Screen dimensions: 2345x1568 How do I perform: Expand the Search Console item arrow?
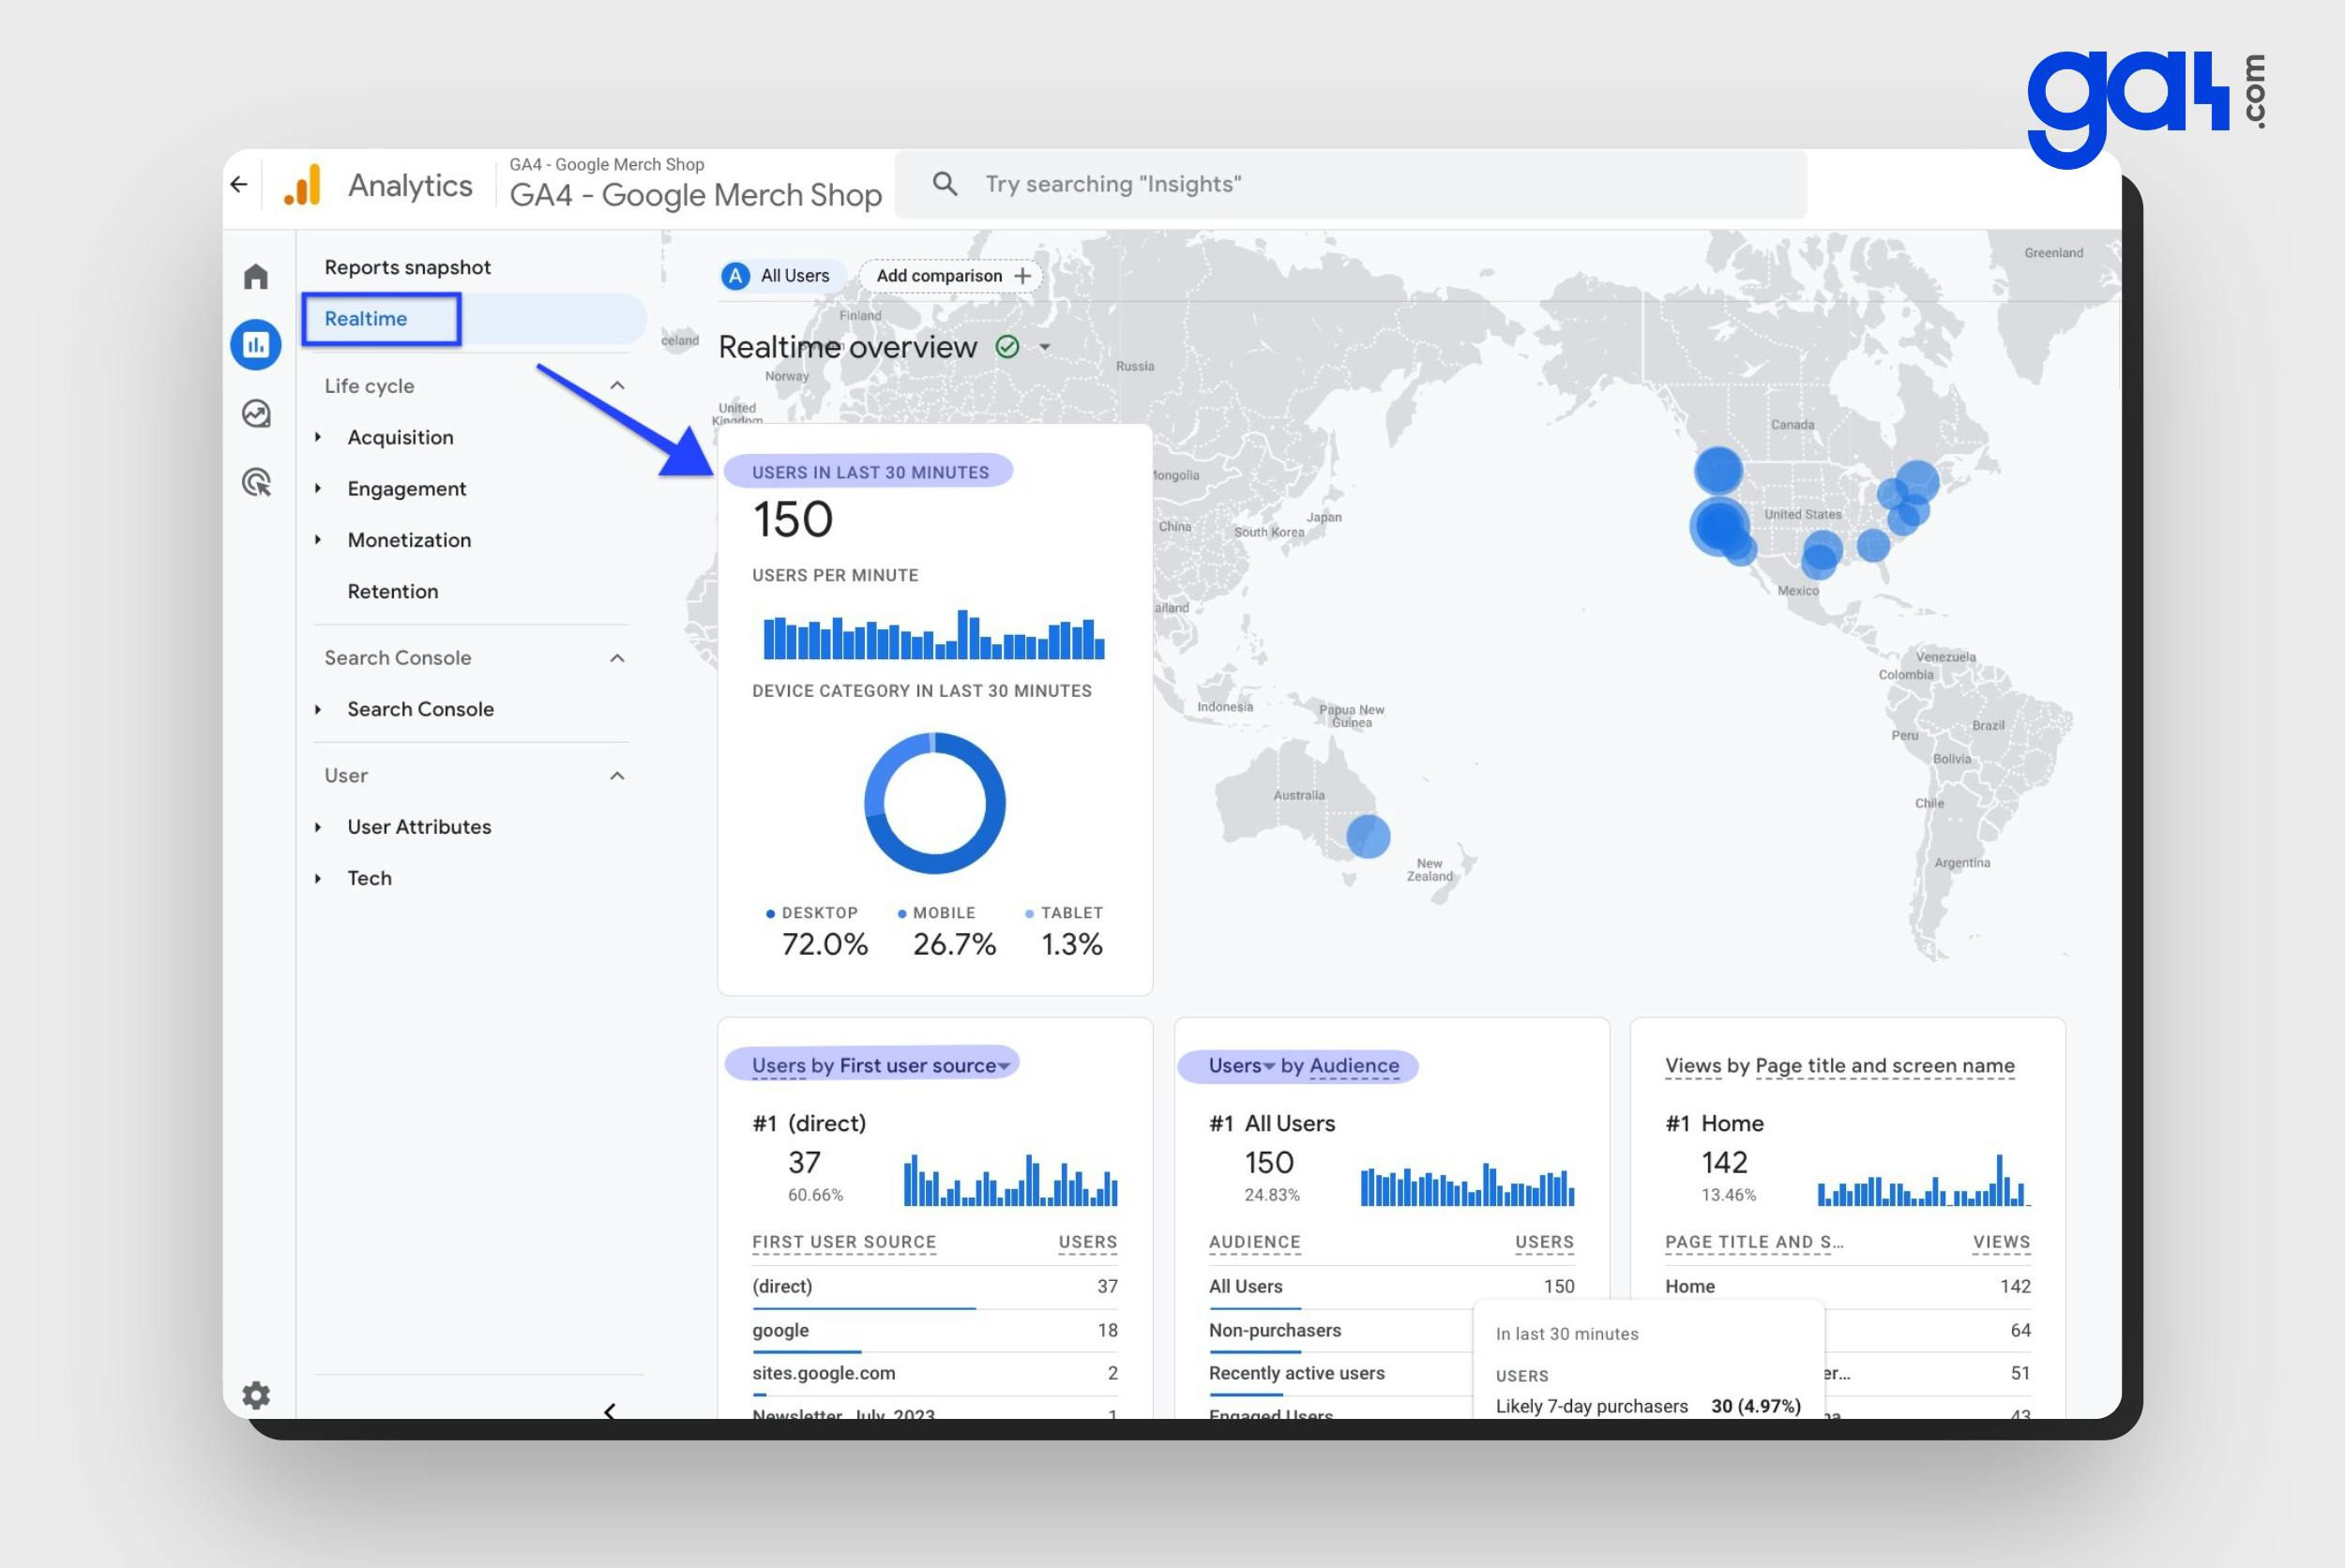point(318,709)
